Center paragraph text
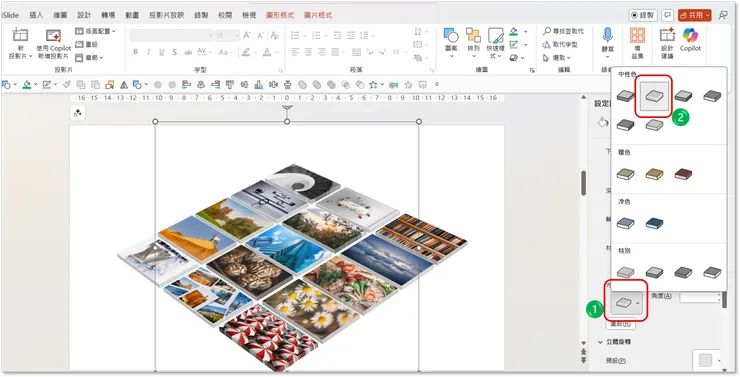The image size is (740, 377). tap(309, 52)
